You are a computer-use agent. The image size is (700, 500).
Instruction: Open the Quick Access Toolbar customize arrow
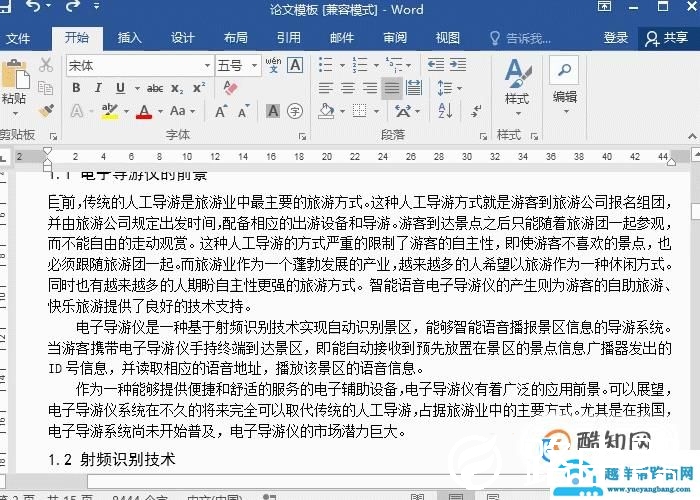pos(96,6)
